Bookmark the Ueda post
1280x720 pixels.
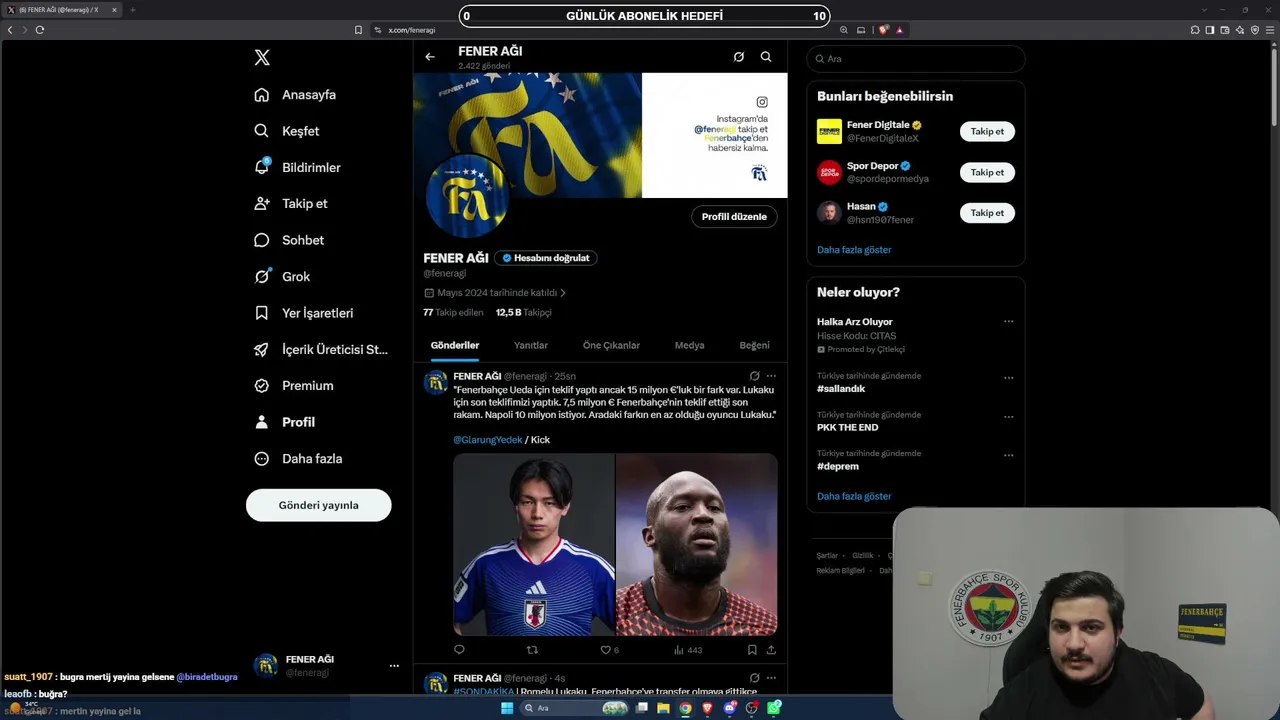pyautogui.click(x=752, y=650)
